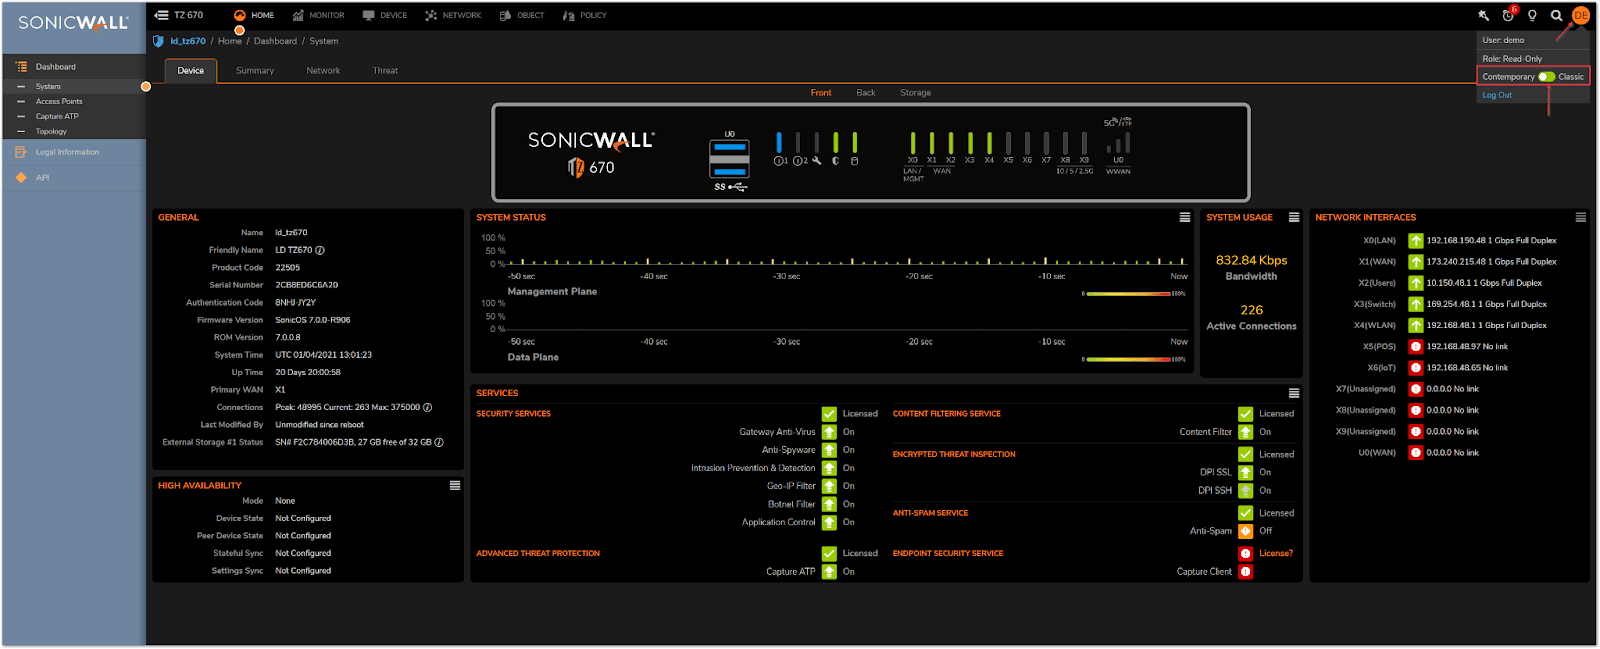1600x649 pixels.
Task: Click the U0(WAN) red no-link icon
Action: coord(1416,453)
